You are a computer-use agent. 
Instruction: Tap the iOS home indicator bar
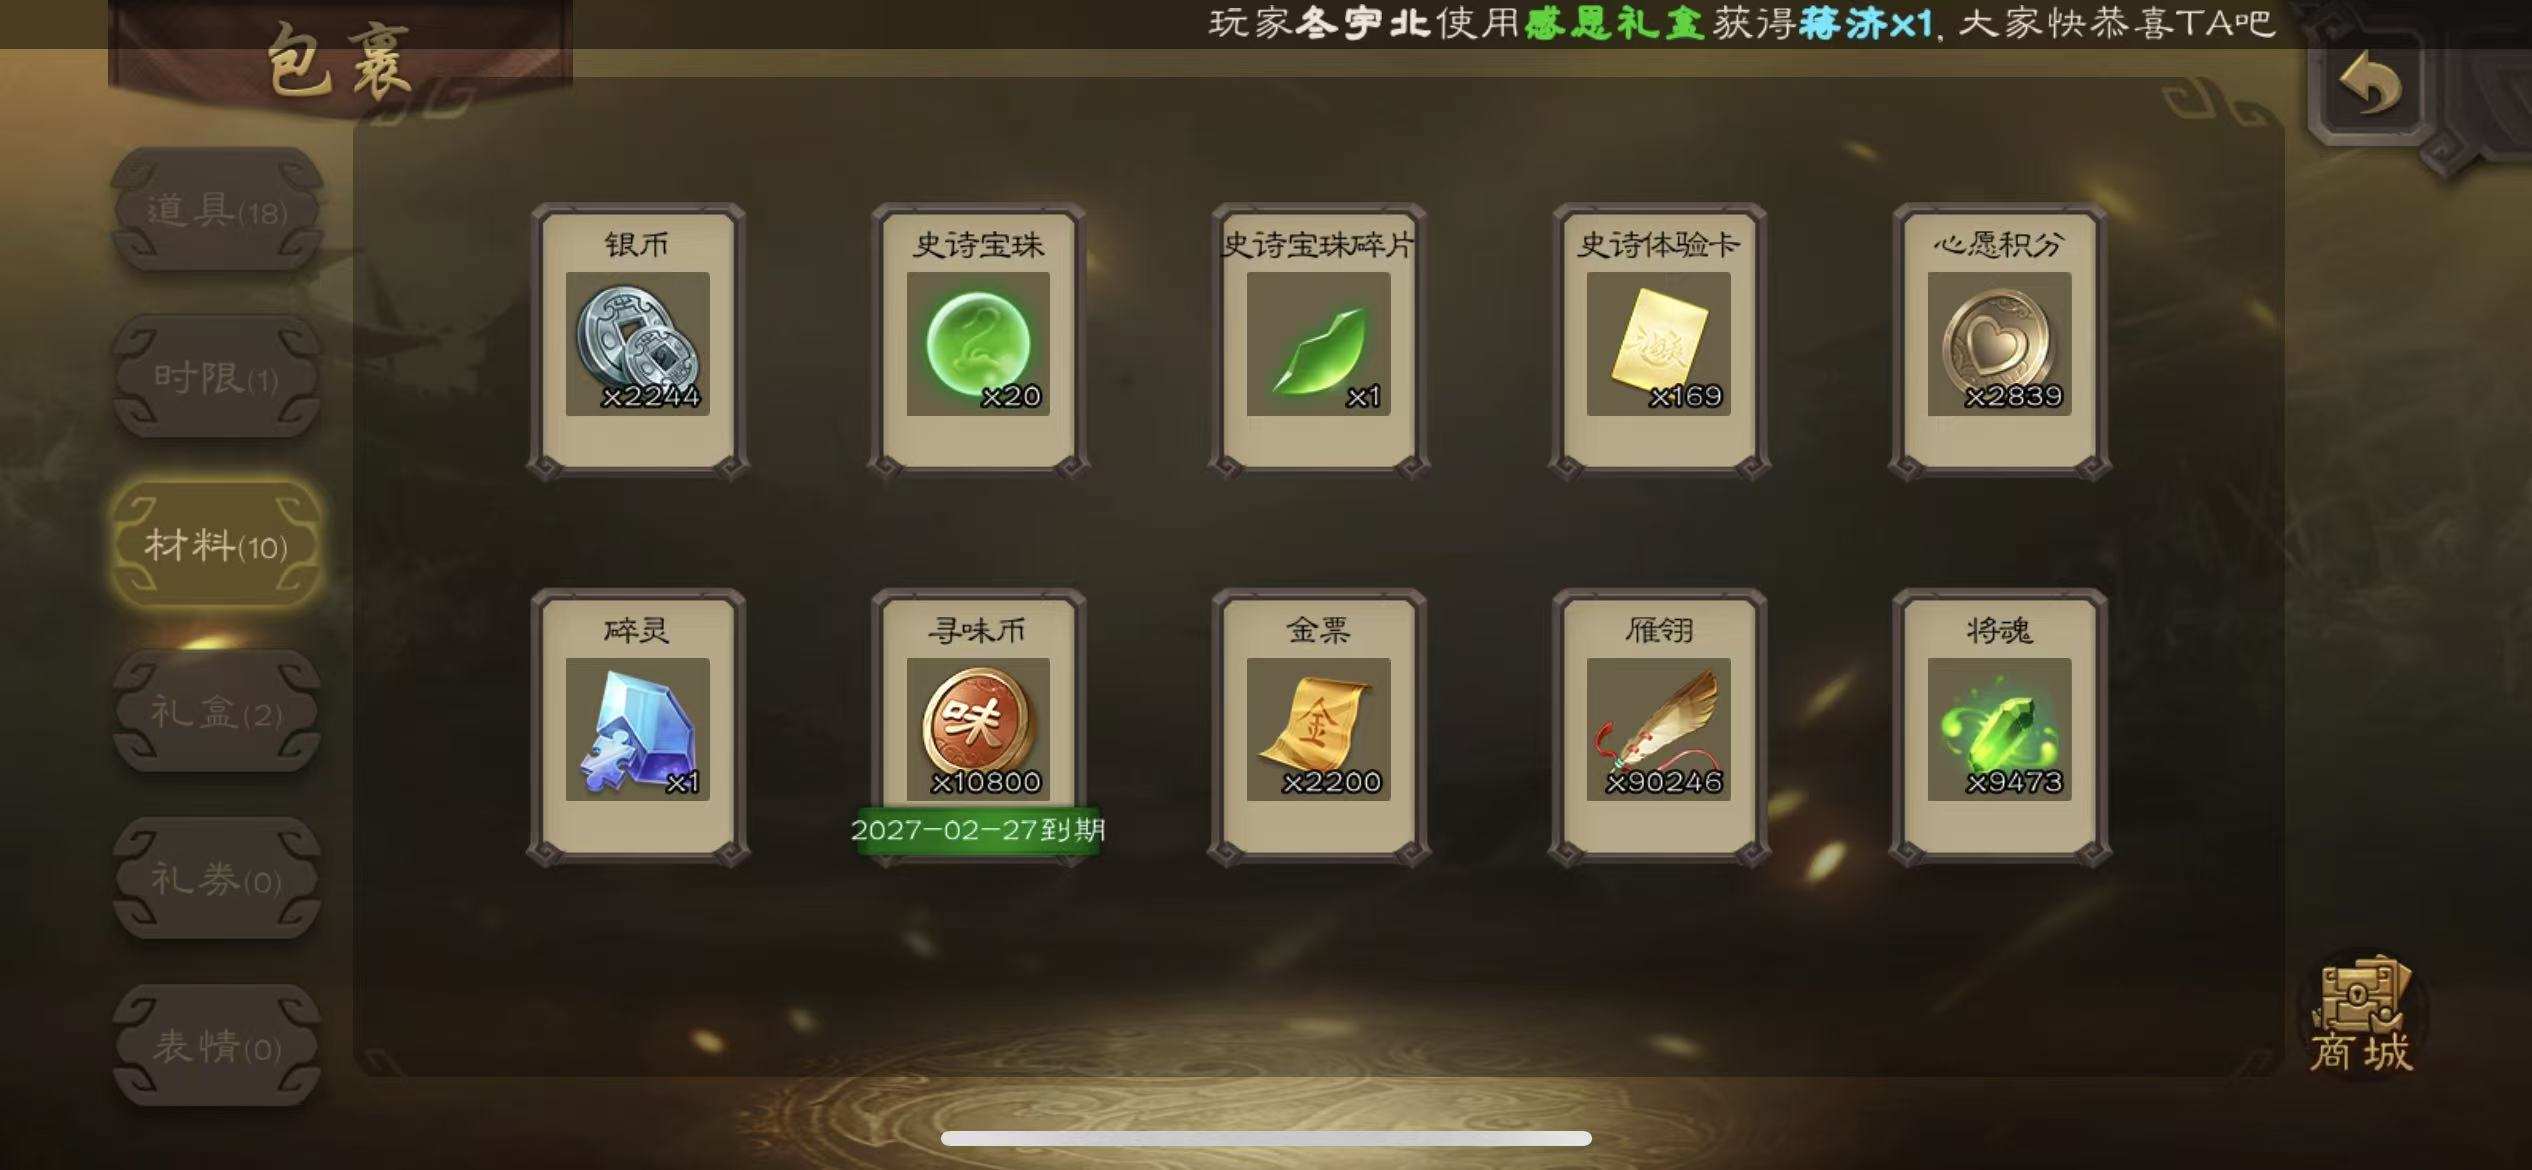[x=1266, y=1138]
